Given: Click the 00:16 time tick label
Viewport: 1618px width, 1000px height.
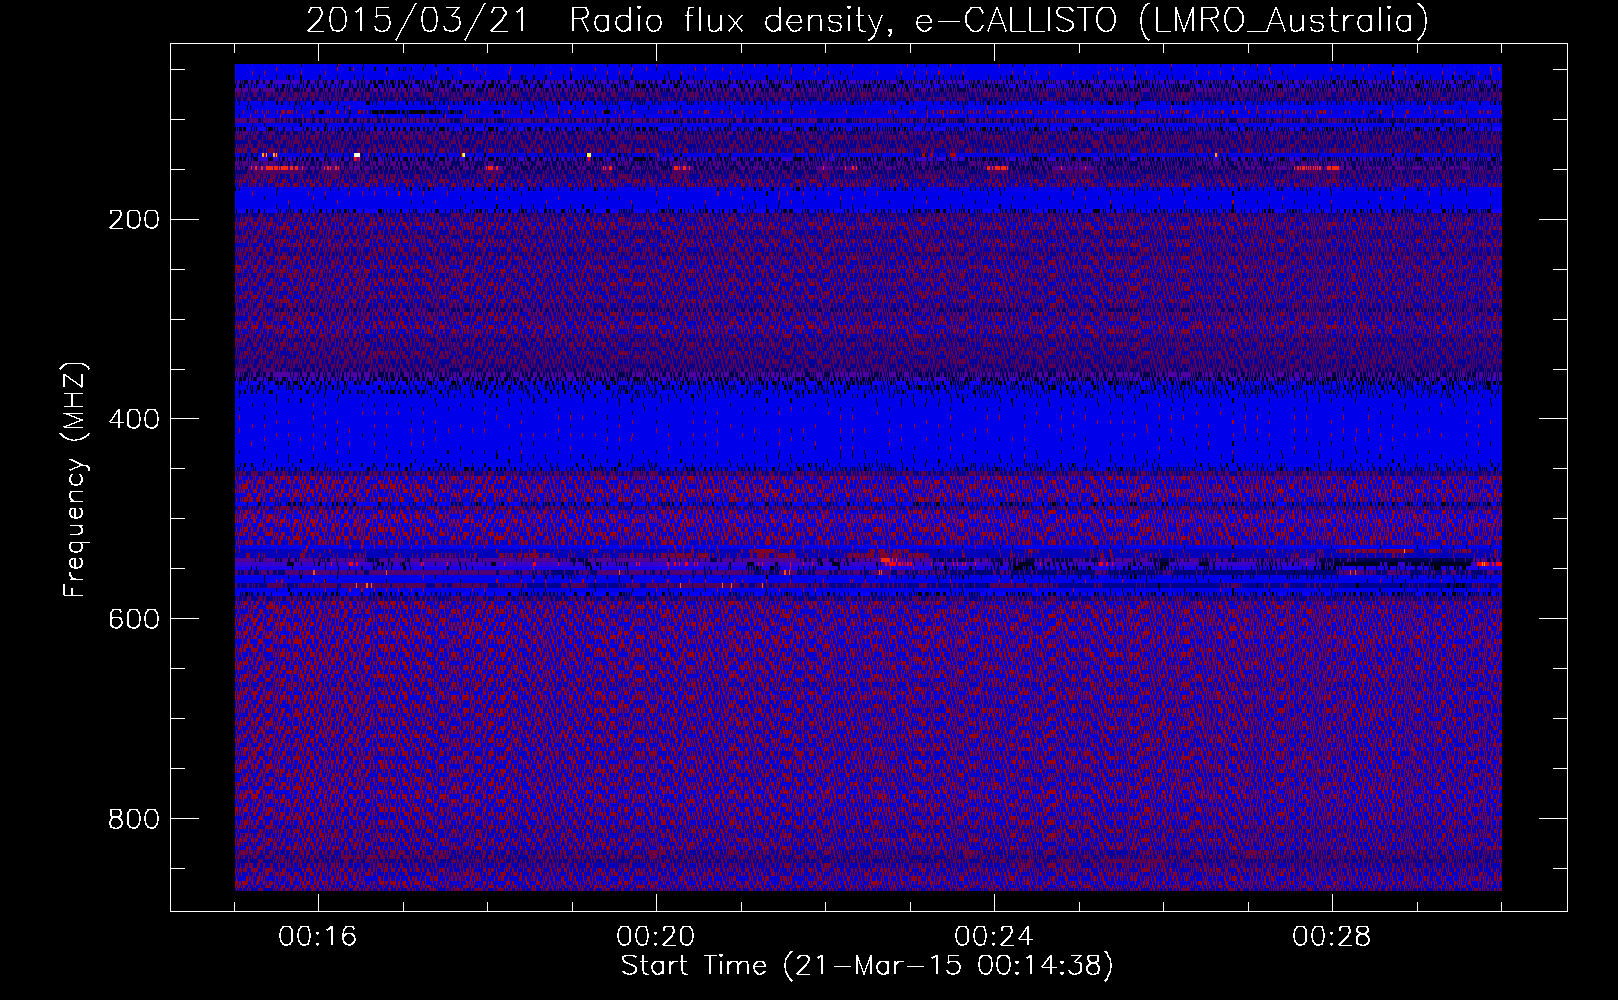Looking at the screenshot, I should pyautogui.click(x=318, y=937).
